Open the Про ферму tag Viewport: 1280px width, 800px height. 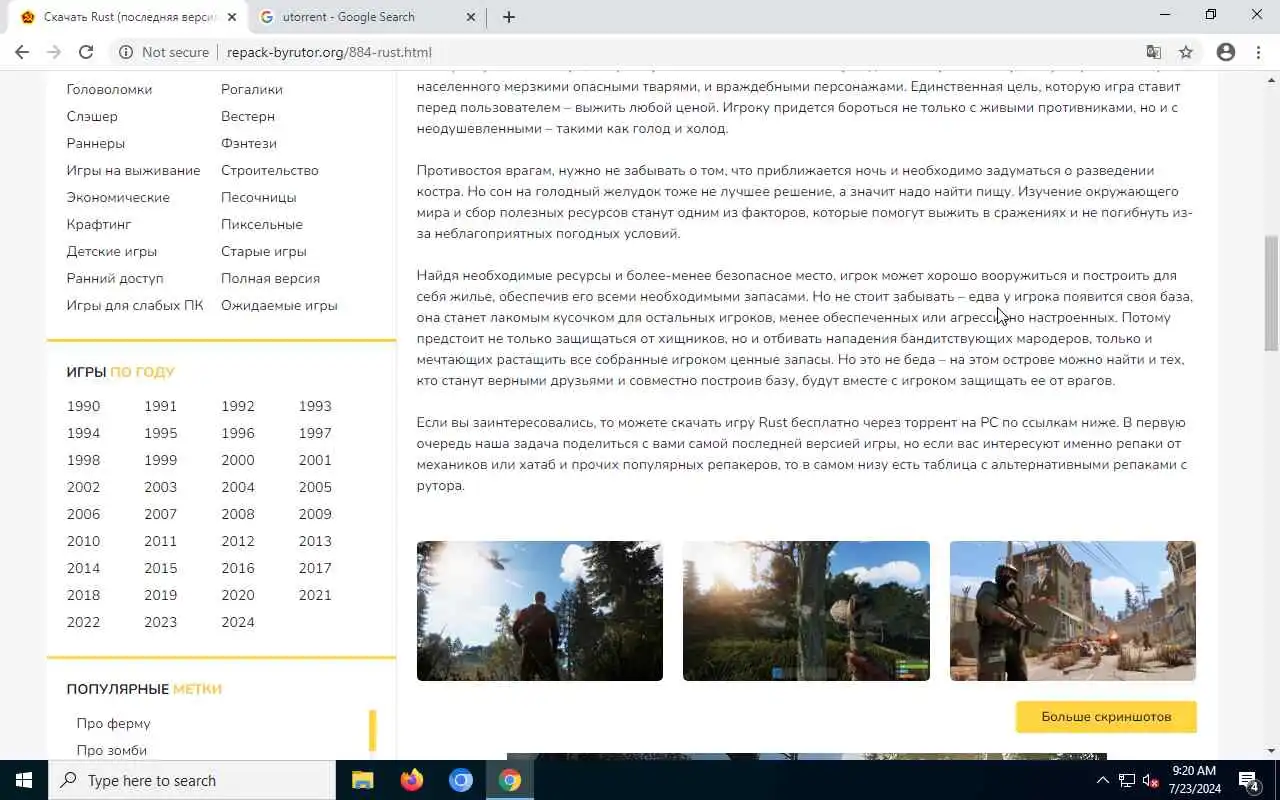pyautogui.click(x=113, y=723)
